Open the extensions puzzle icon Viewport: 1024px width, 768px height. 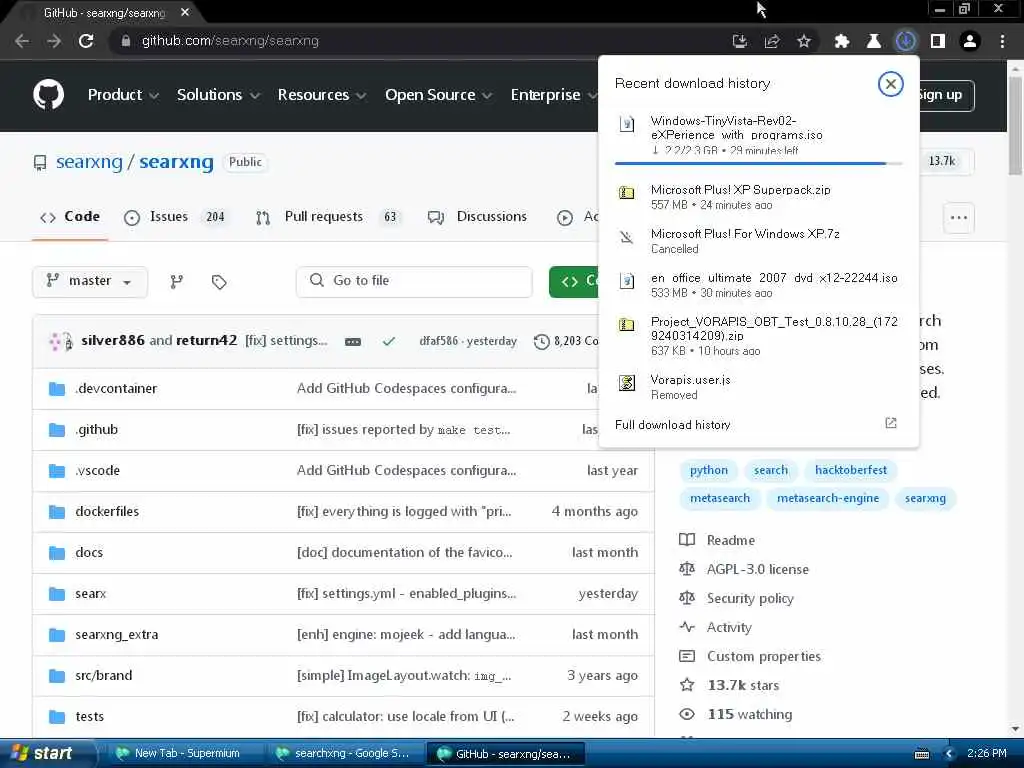842,41
